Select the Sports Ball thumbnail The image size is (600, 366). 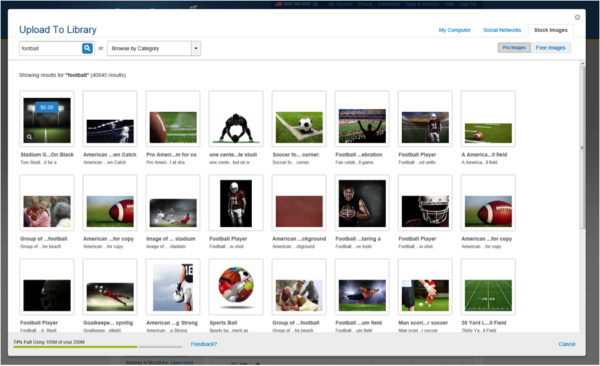[236, 286]
